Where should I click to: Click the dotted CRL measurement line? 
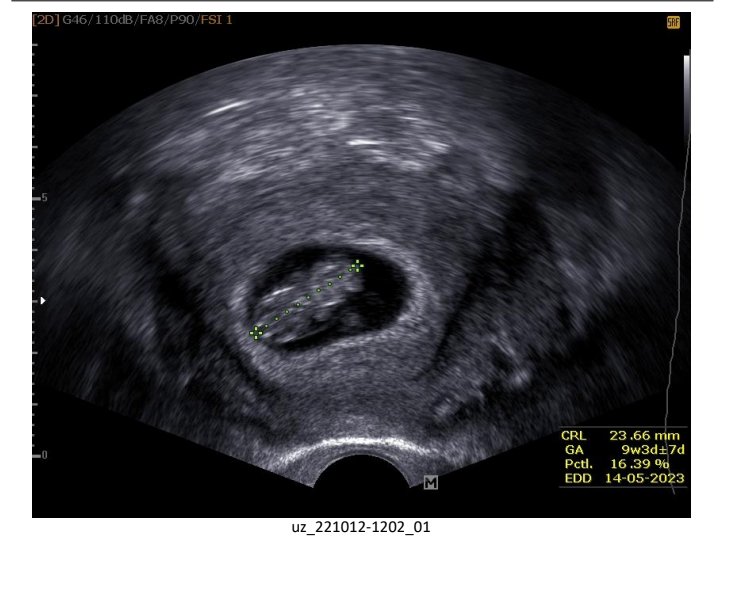306,299
